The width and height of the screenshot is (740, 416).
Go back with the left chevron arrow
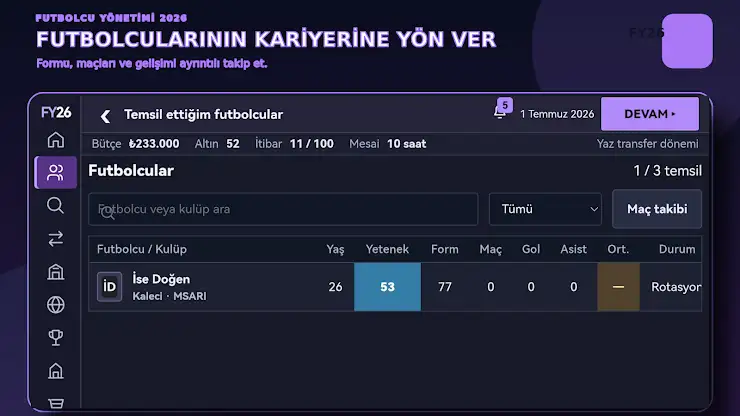click(x=105, y=116)
